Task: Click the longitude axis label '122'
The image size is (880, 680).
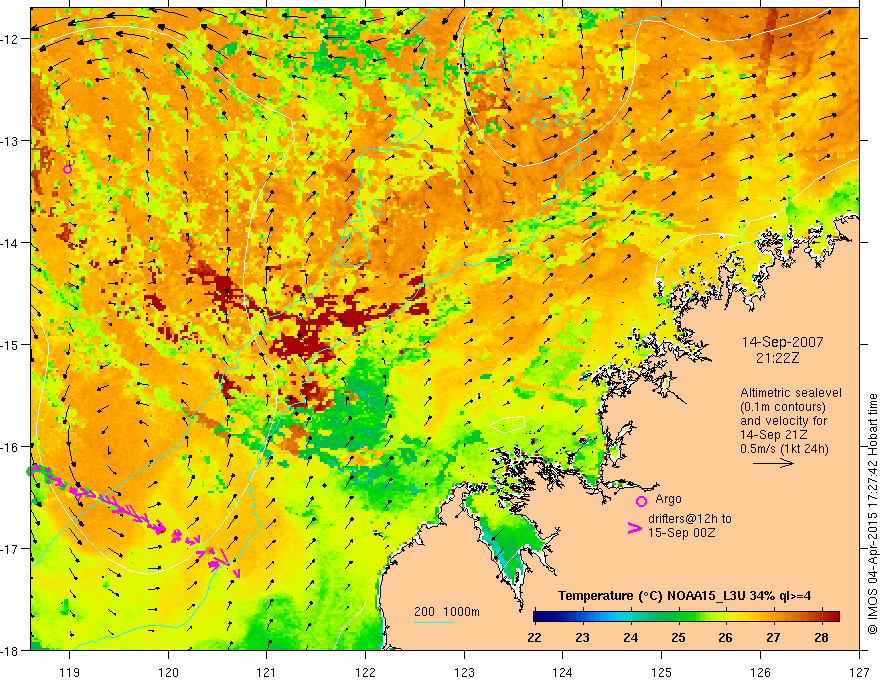Action: point(365,672)
